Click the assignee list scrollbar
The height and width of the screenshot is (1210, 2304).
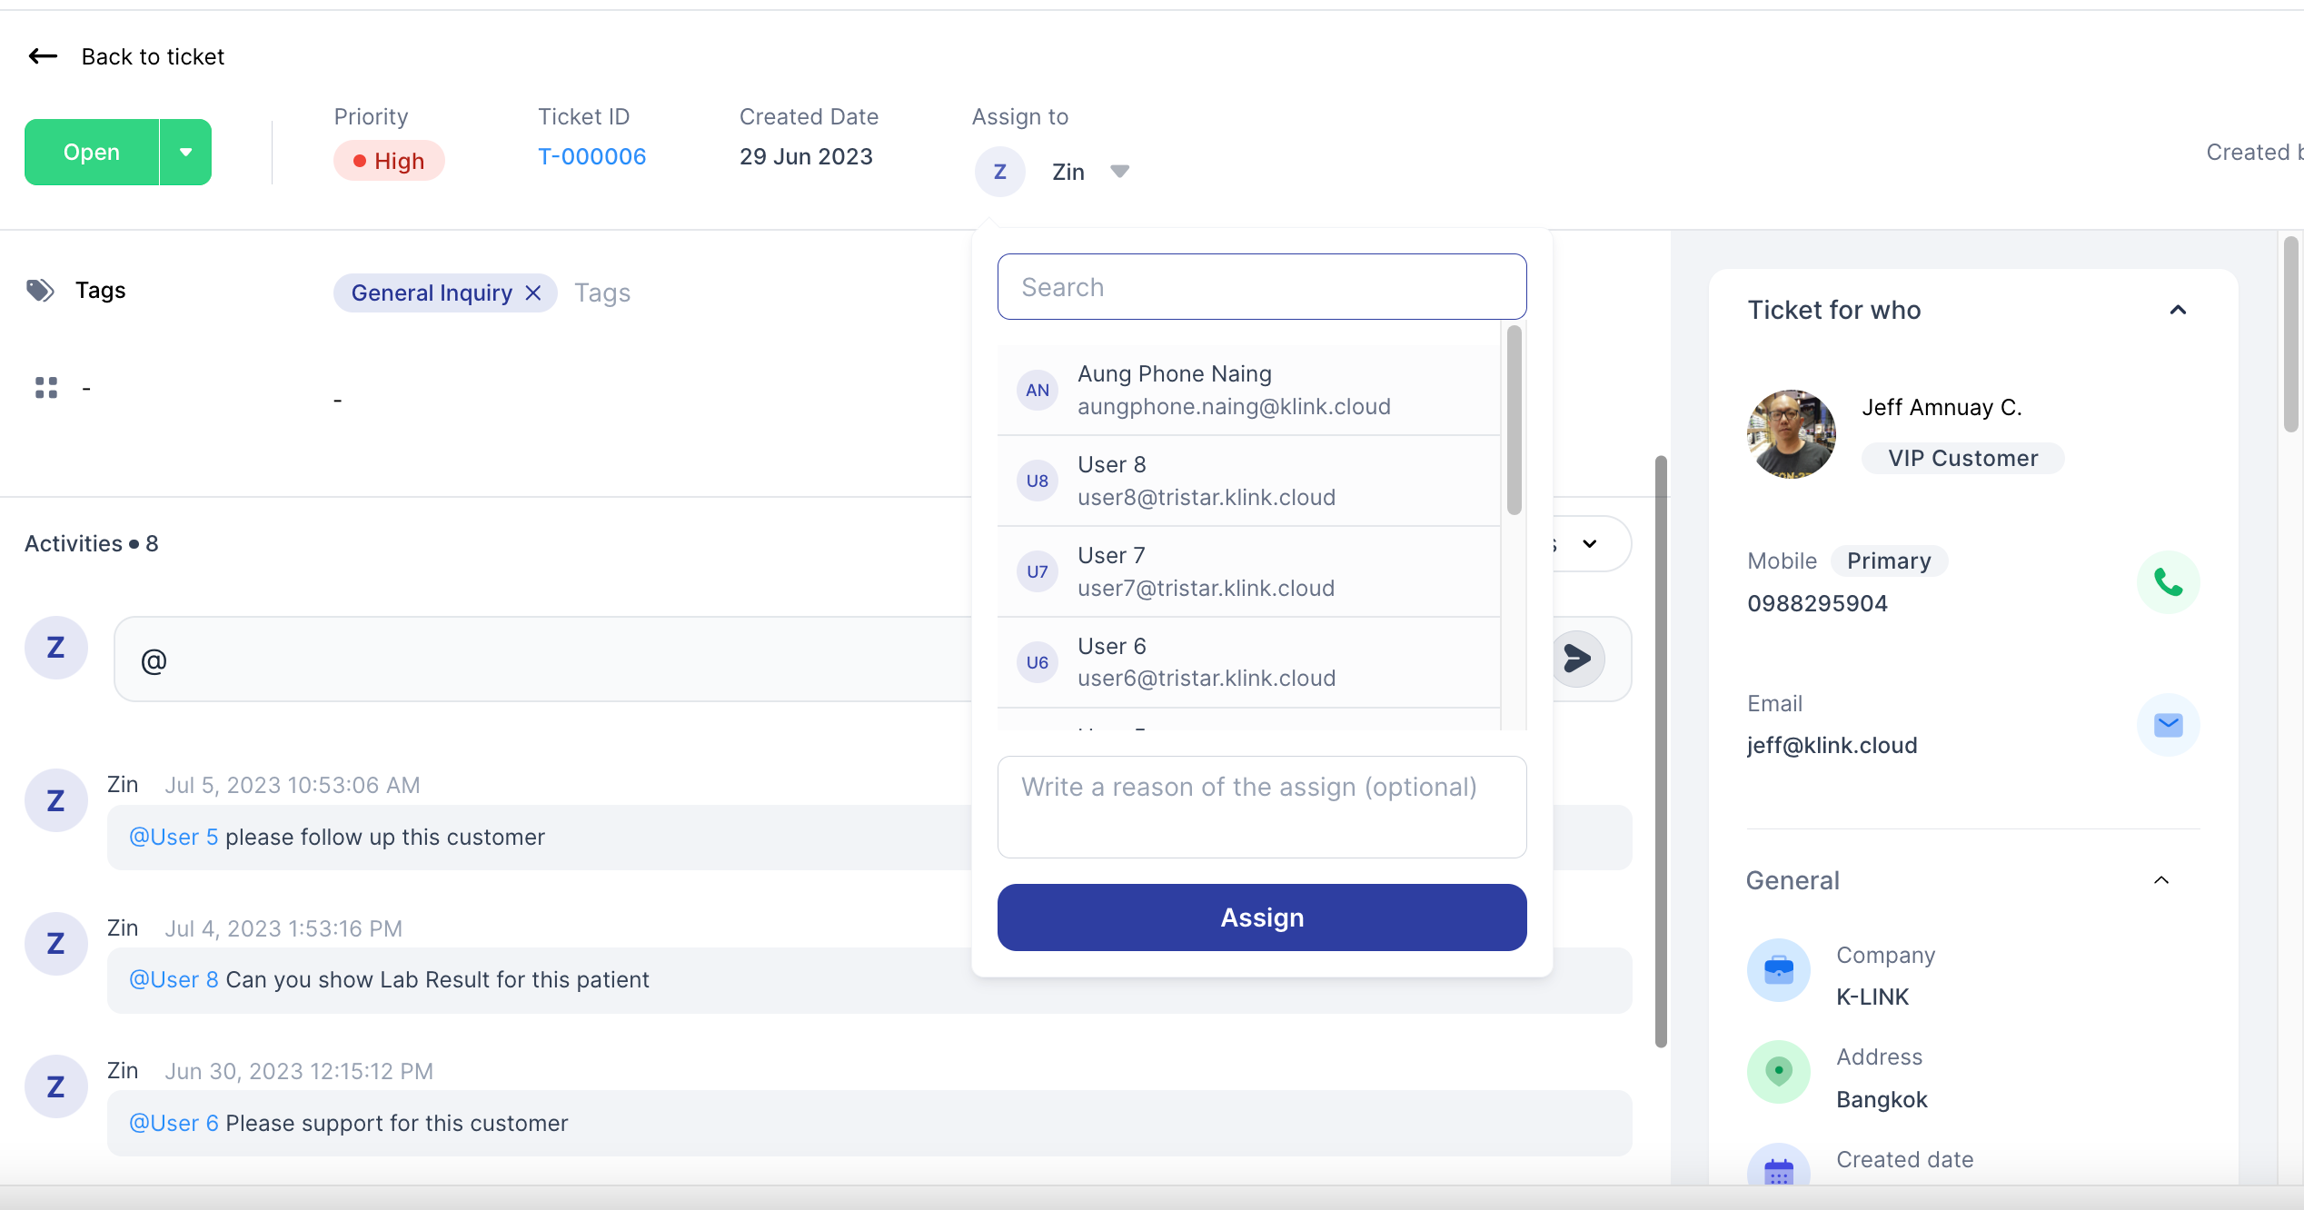point(1514,420)
